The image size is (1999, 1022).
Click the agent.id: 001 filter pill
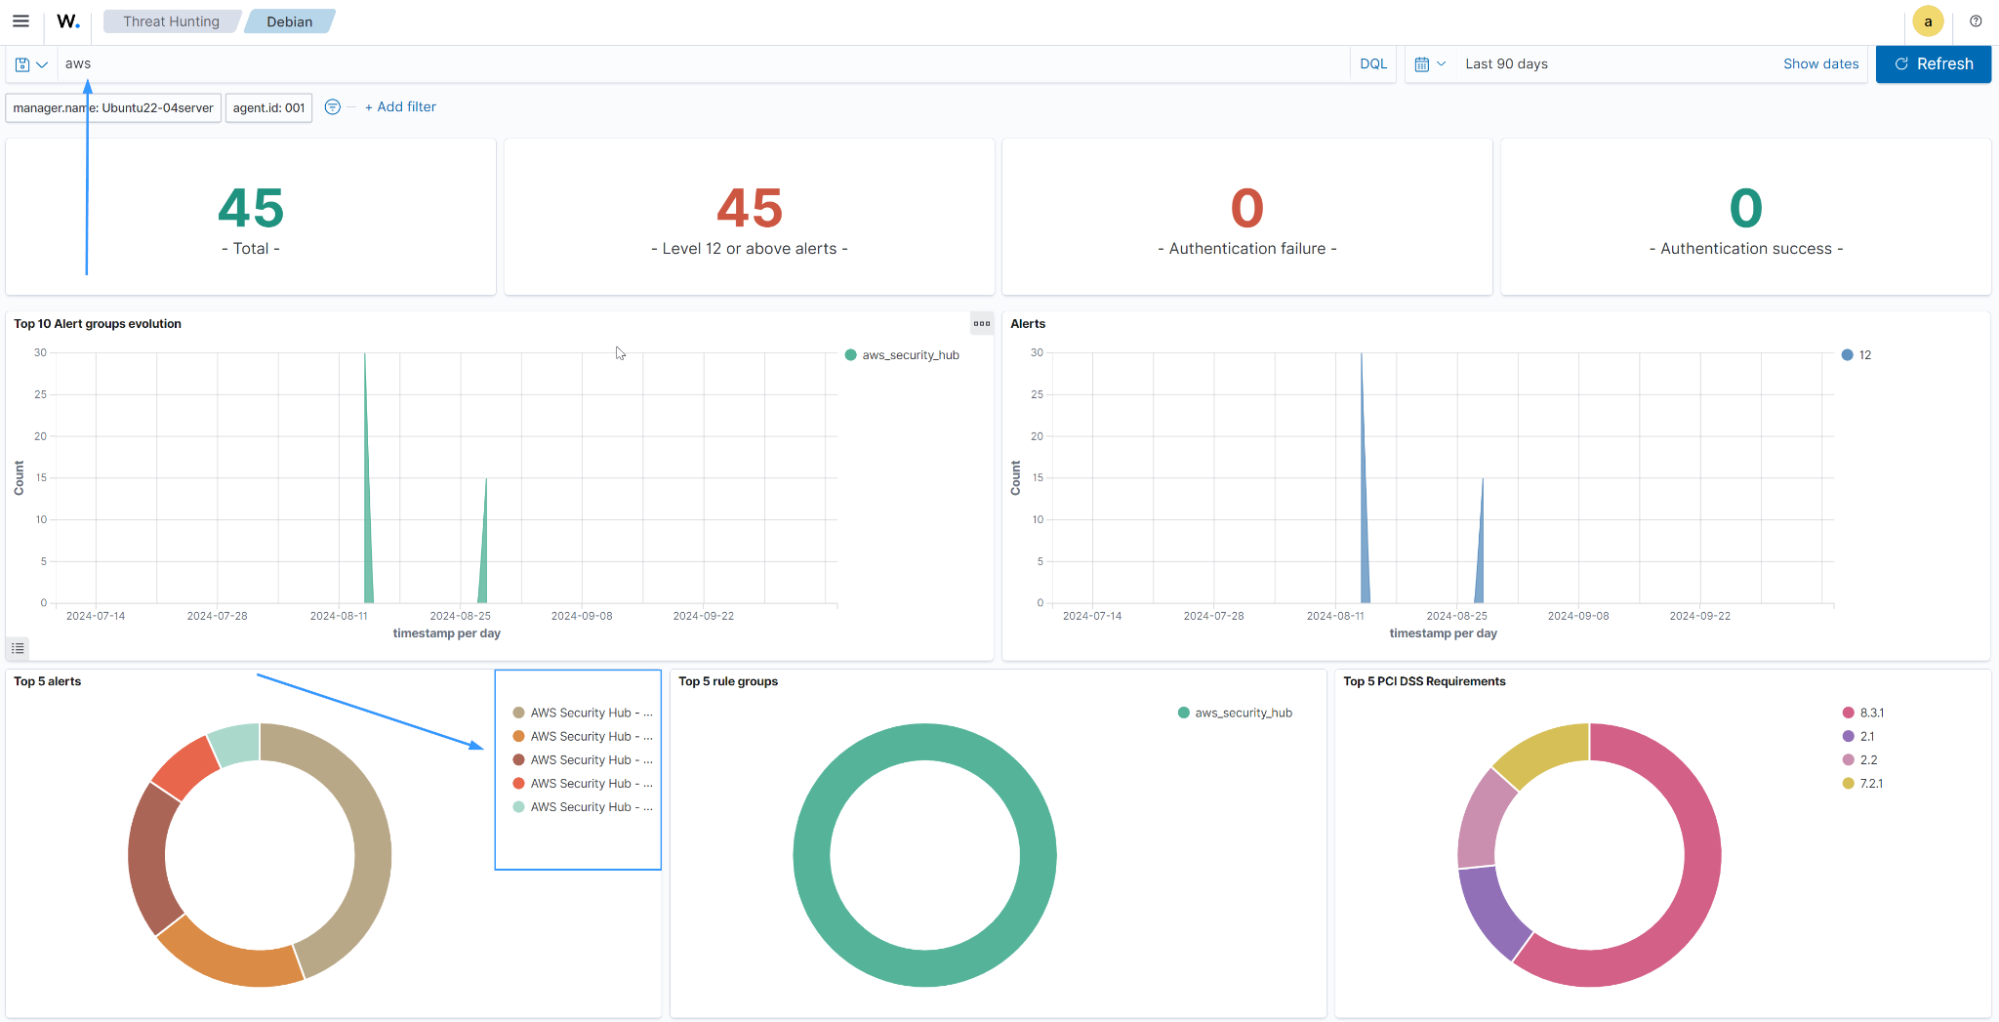[268, 108]
